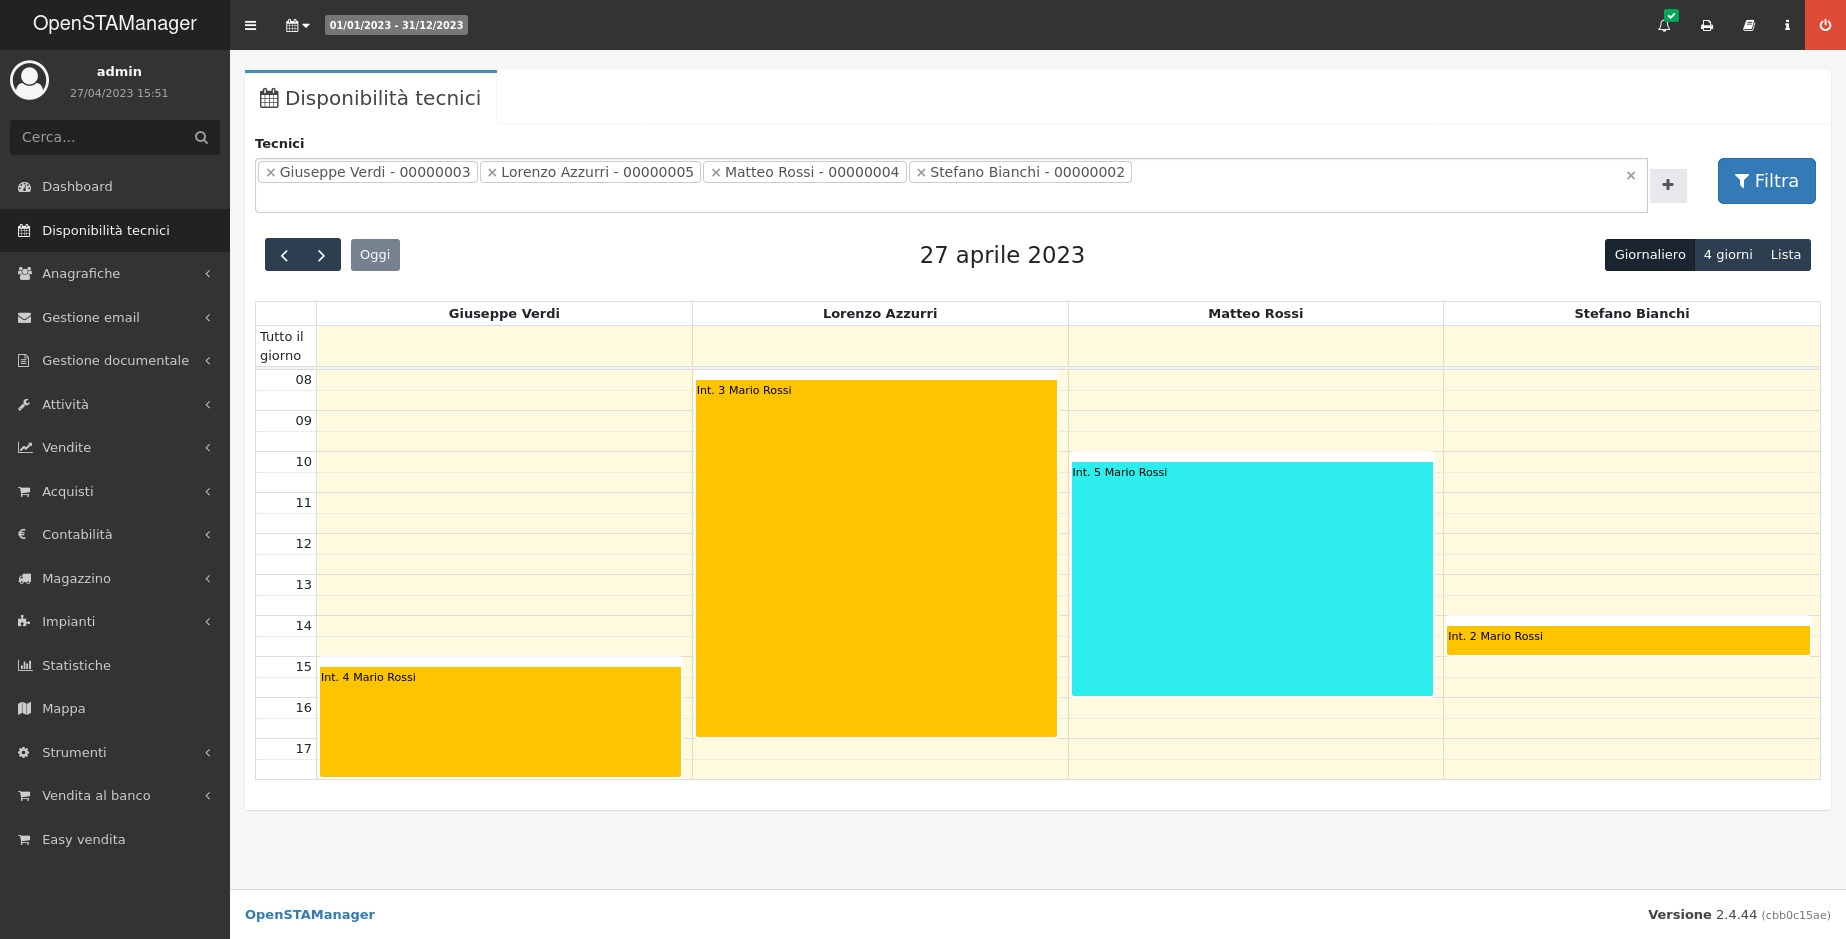The width and height of the screenshot is (1846, 939).
Task: Click the info icon in header
Action: [1787, 25]
